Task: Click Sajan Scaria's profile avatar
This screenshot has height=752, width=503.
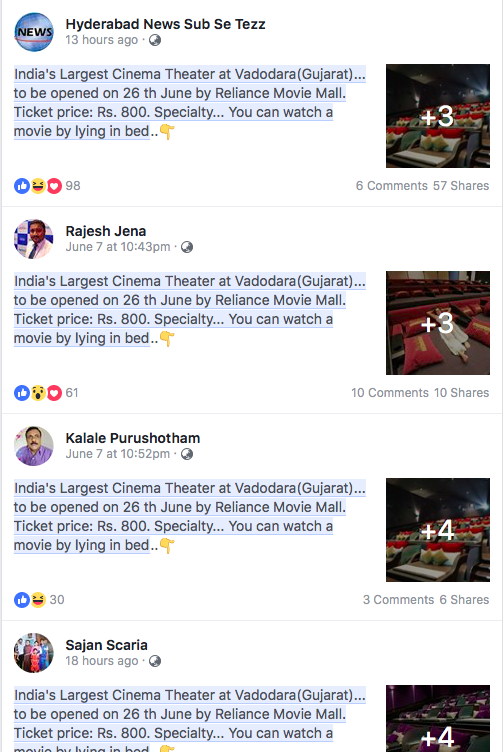Action: click(34, 653)
